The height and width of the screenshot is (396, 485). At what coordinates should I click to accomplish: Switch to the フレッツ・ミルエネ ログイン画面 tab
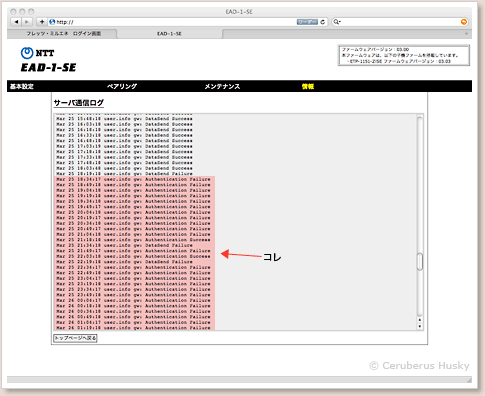(x=63, y=34)
